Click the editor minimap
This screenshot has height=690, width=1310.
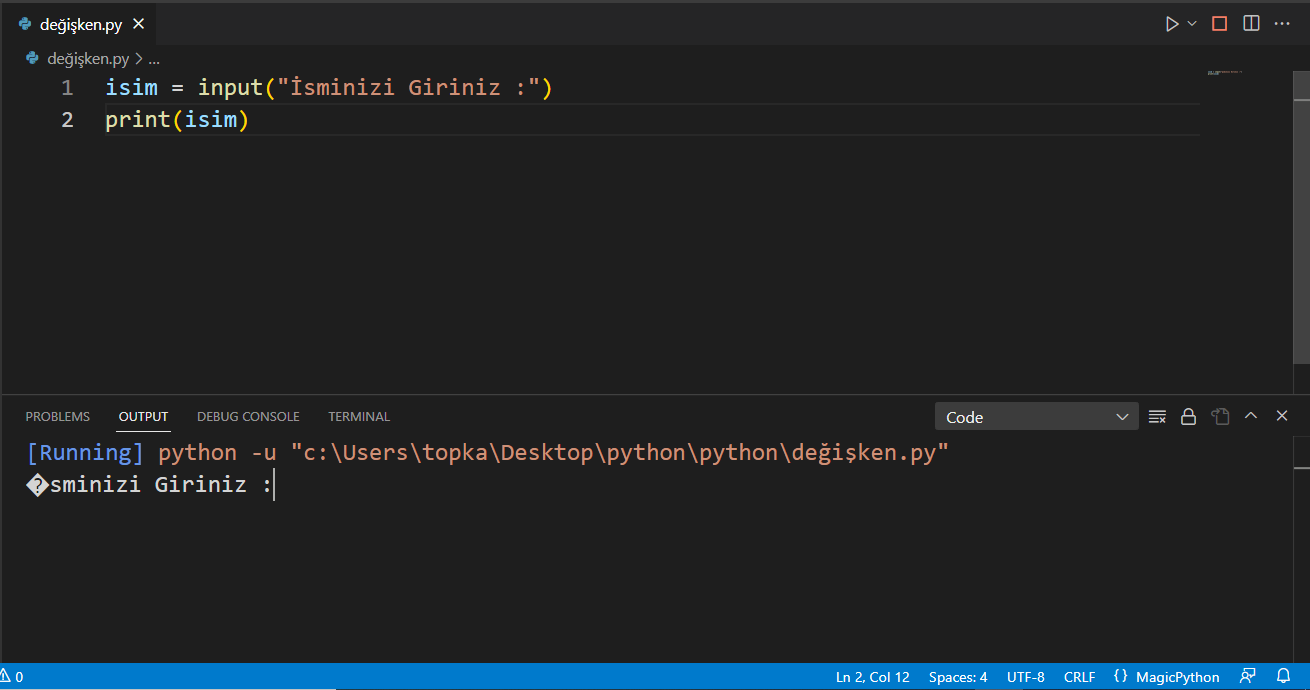click(1225, 73)
